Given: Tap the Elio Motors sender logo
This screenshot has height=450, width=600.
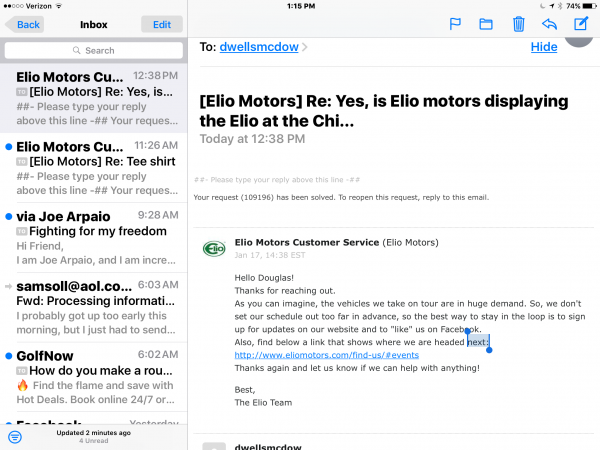Looking at the screenshot, I should click(x=213, y=248).
